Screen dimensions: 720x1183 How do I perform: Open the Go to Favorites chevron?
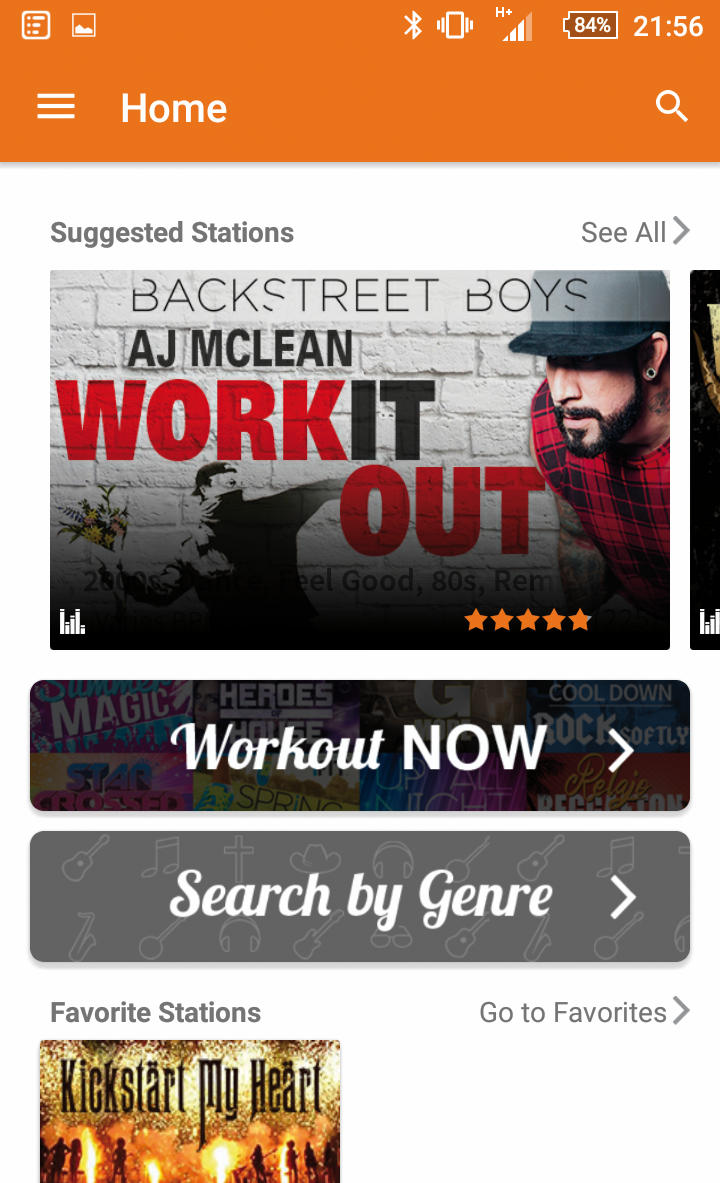681,1010
